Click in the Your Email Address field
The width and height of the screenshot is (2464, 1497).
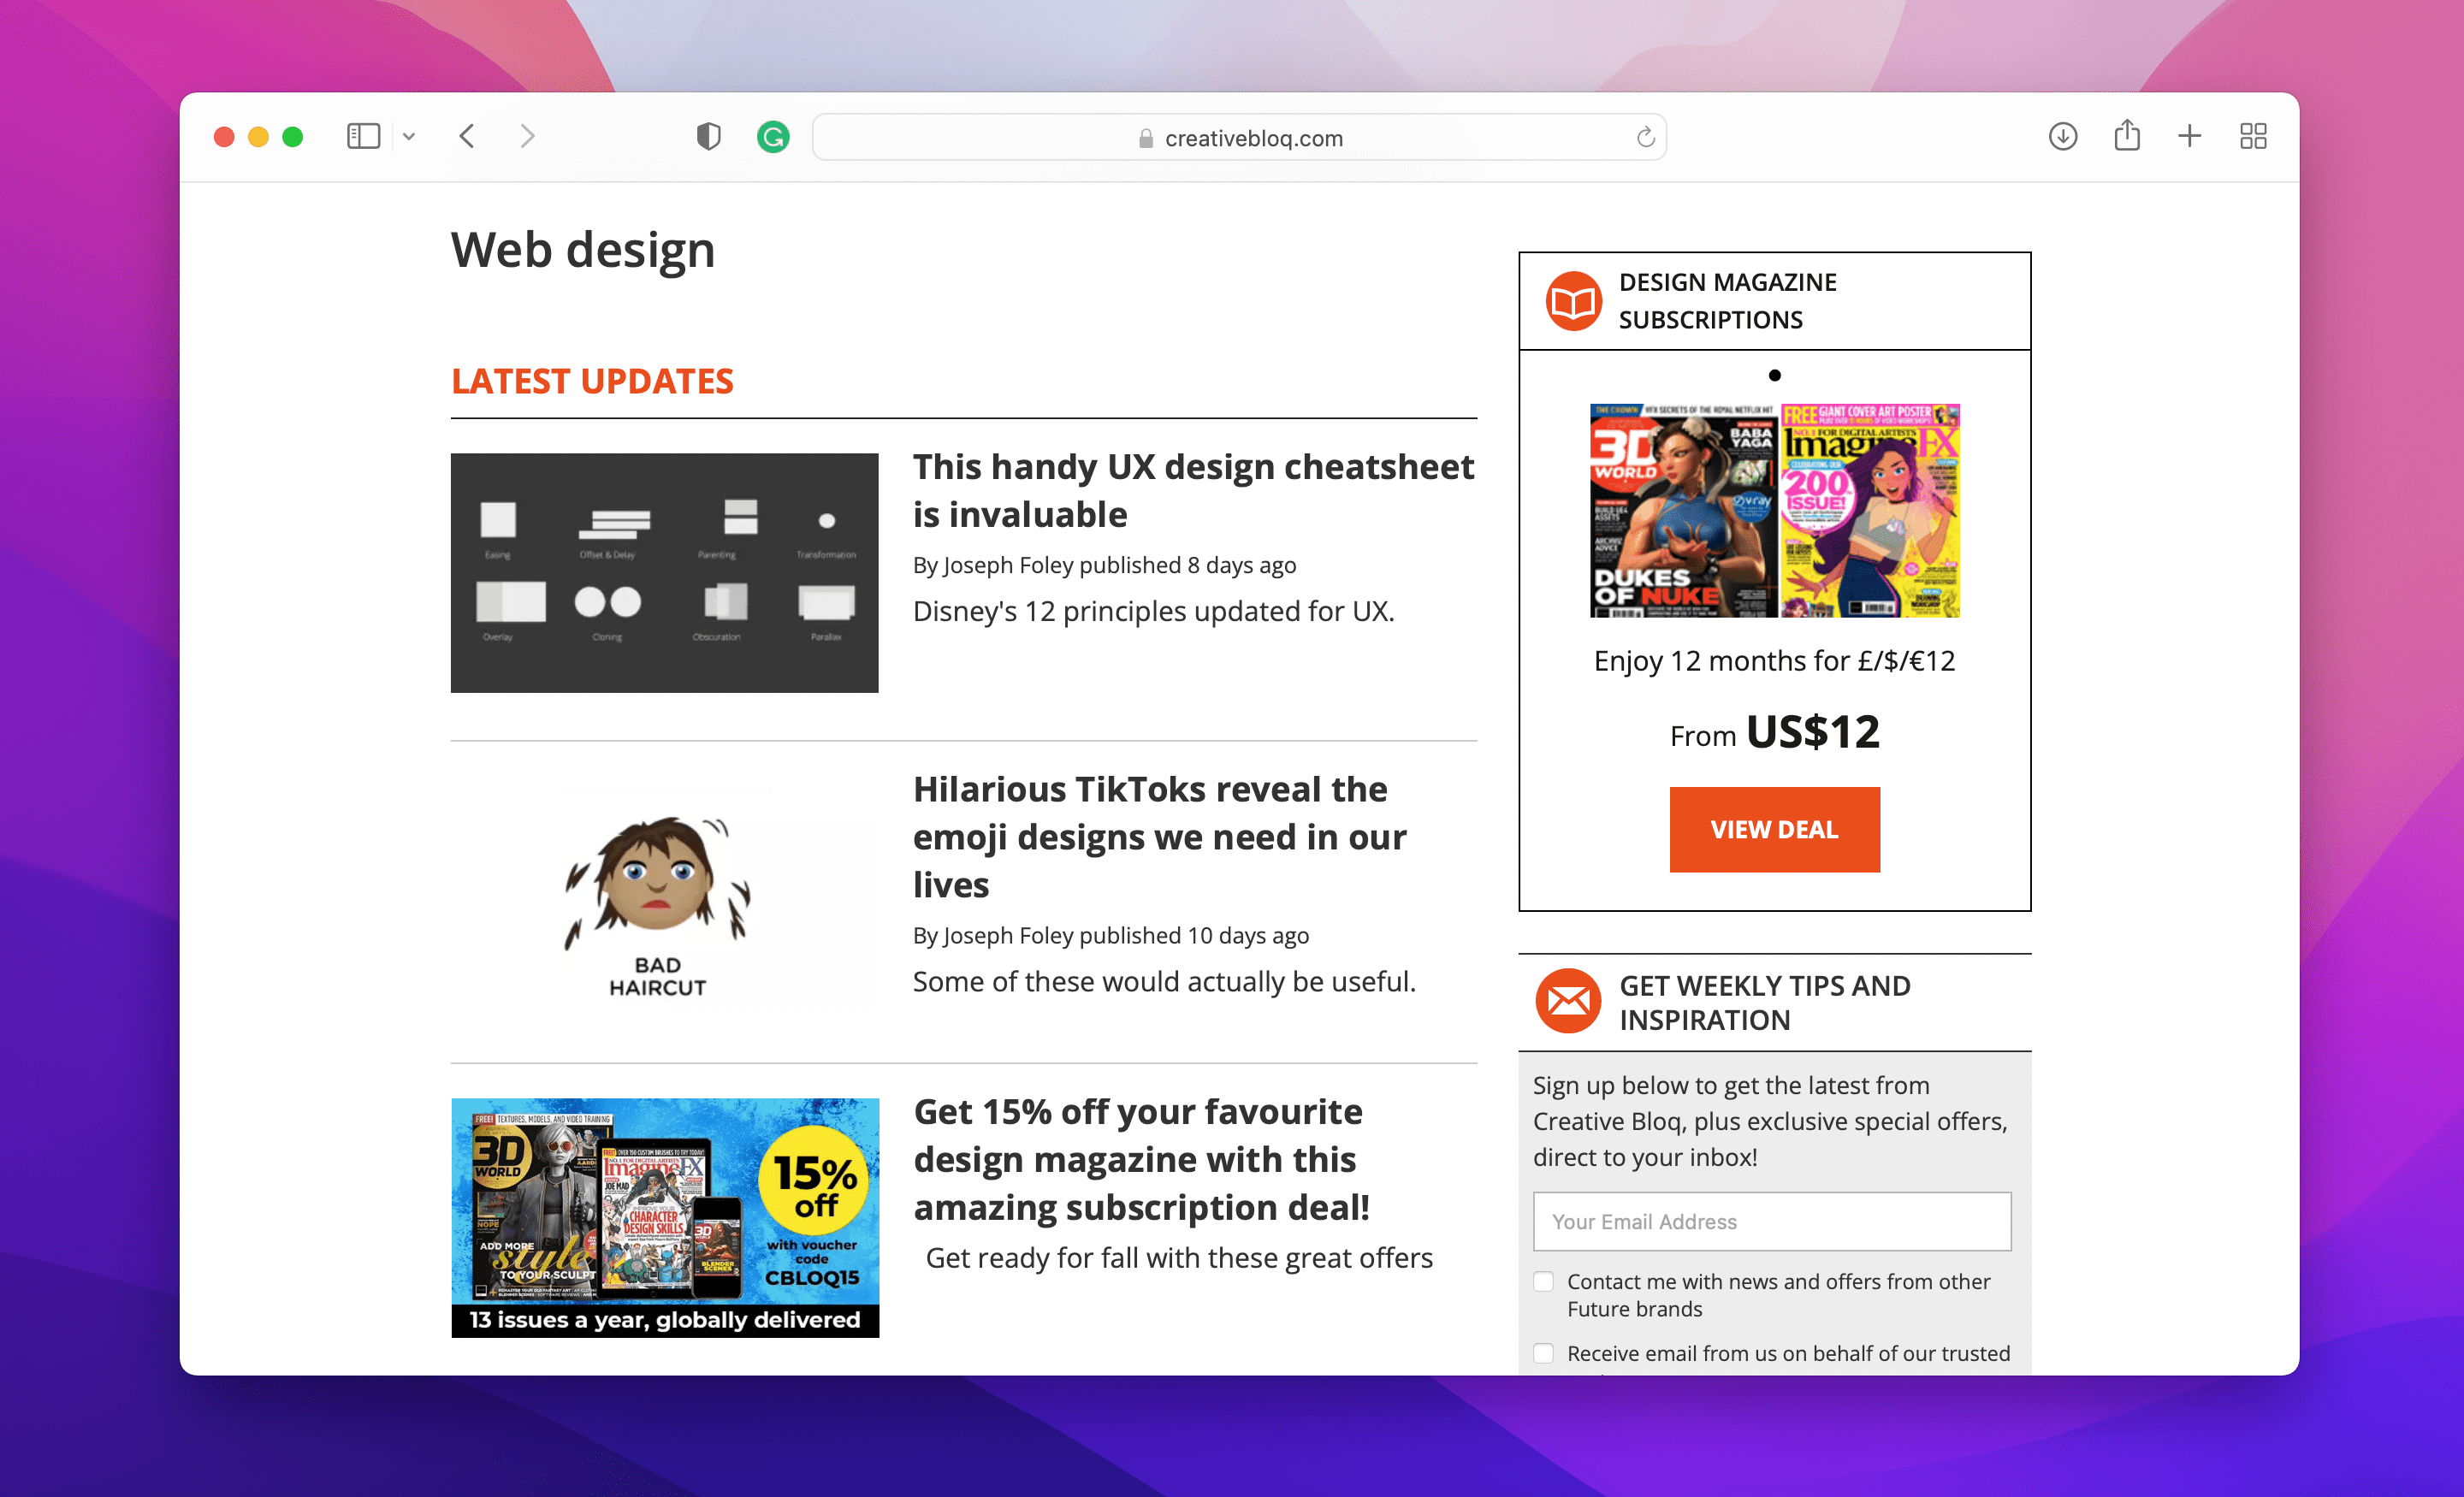1771,1221
